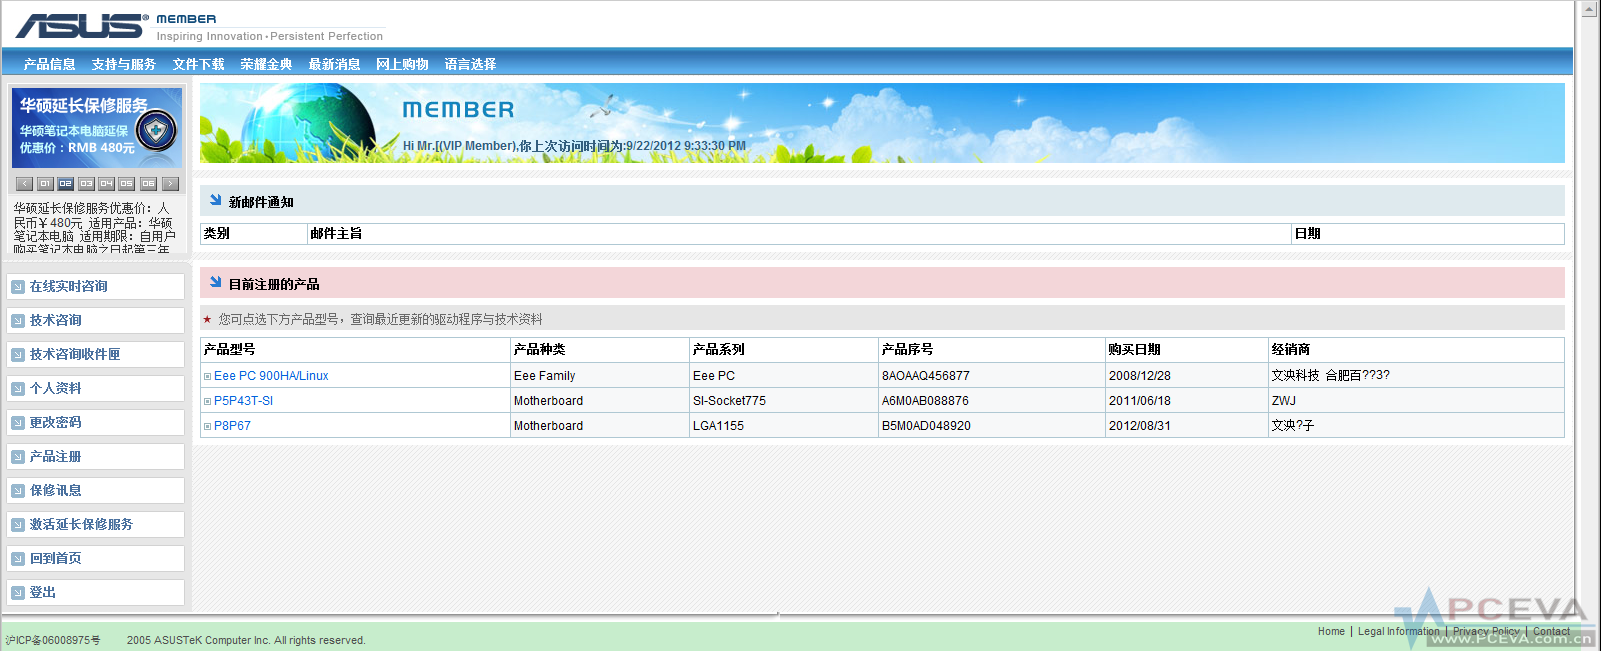Select the LGA1155 series cell
The height and width of the screenshot is (651, 1601).
(783, 426)
